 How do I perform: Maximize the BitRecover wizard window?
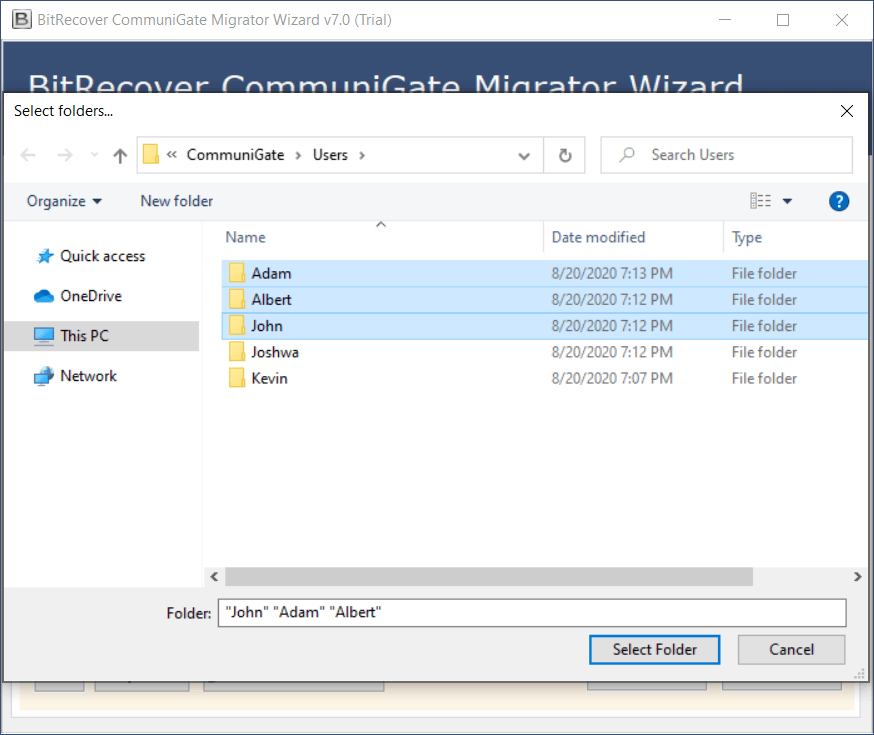tap(783, 20)
